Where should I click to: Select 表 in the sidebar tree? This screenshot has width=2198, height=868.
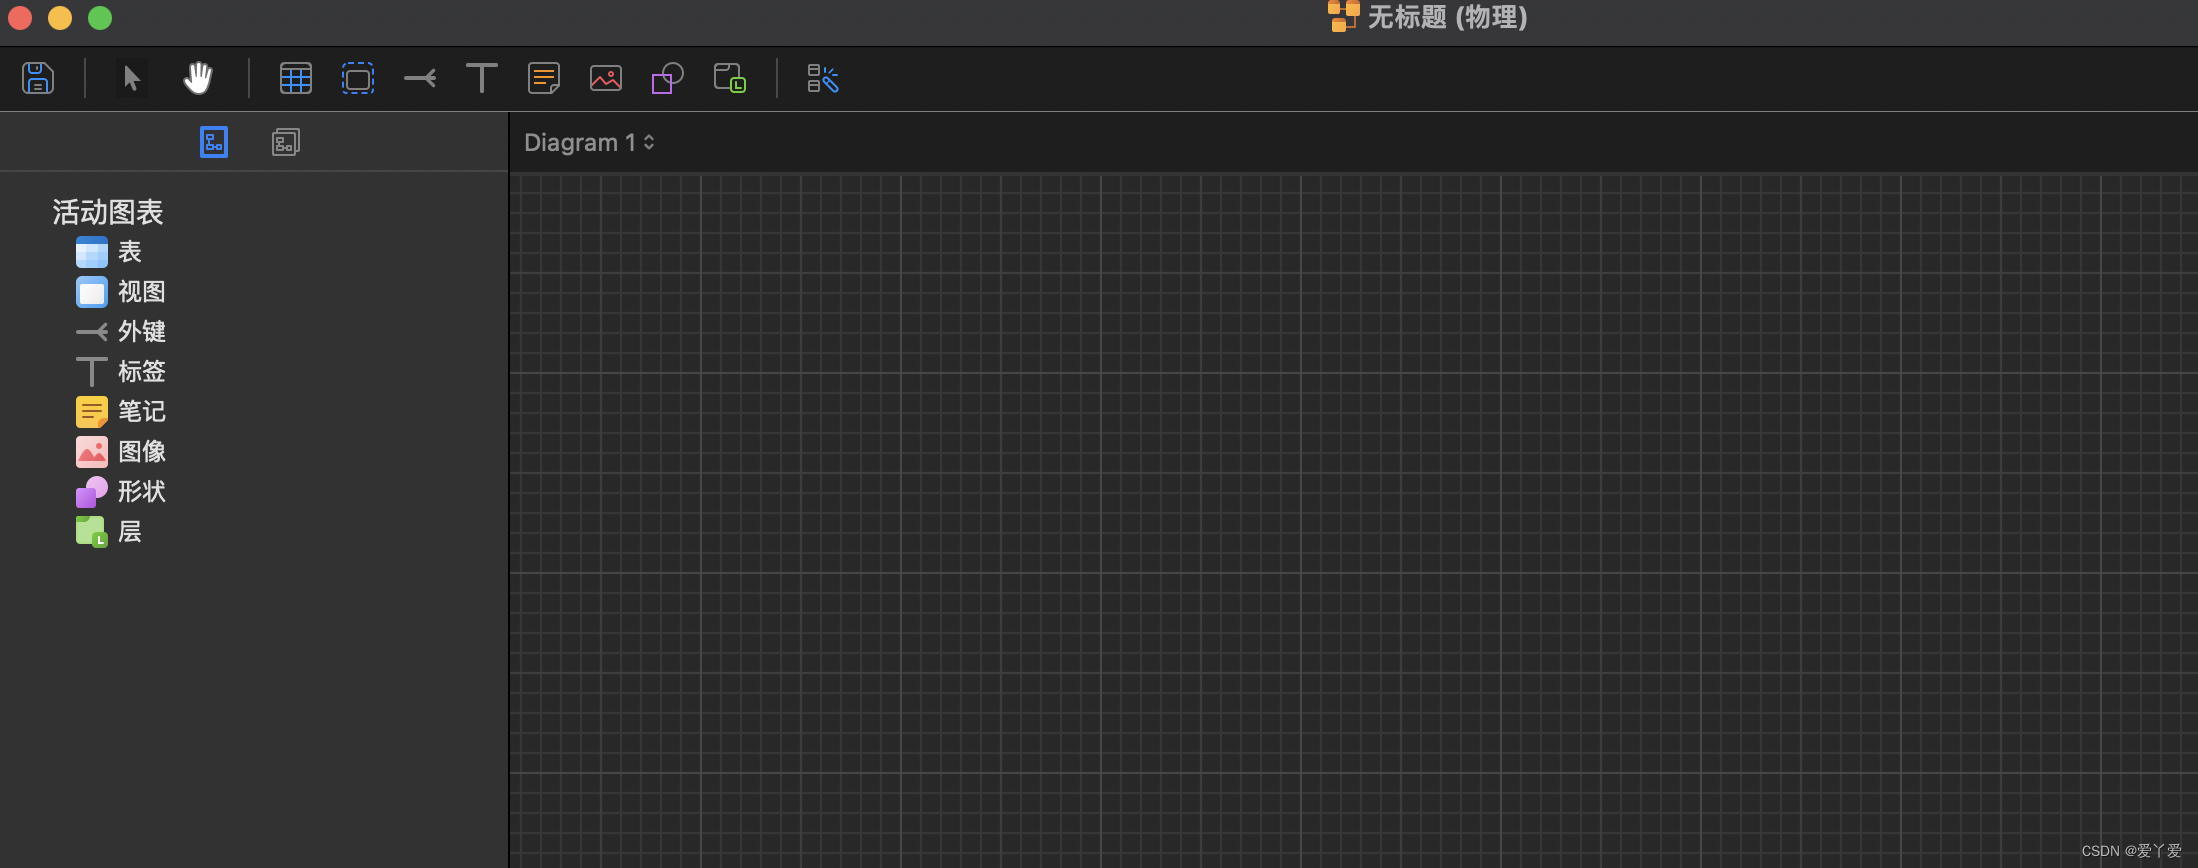click(110, 252)
